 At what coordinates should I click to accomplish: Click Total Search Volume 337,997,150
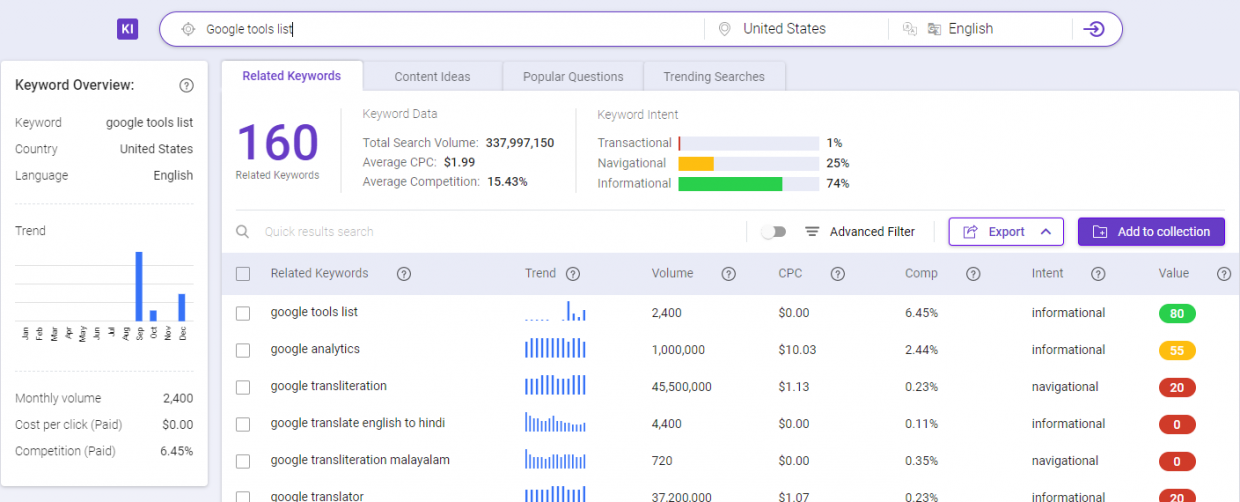point(520,143)
